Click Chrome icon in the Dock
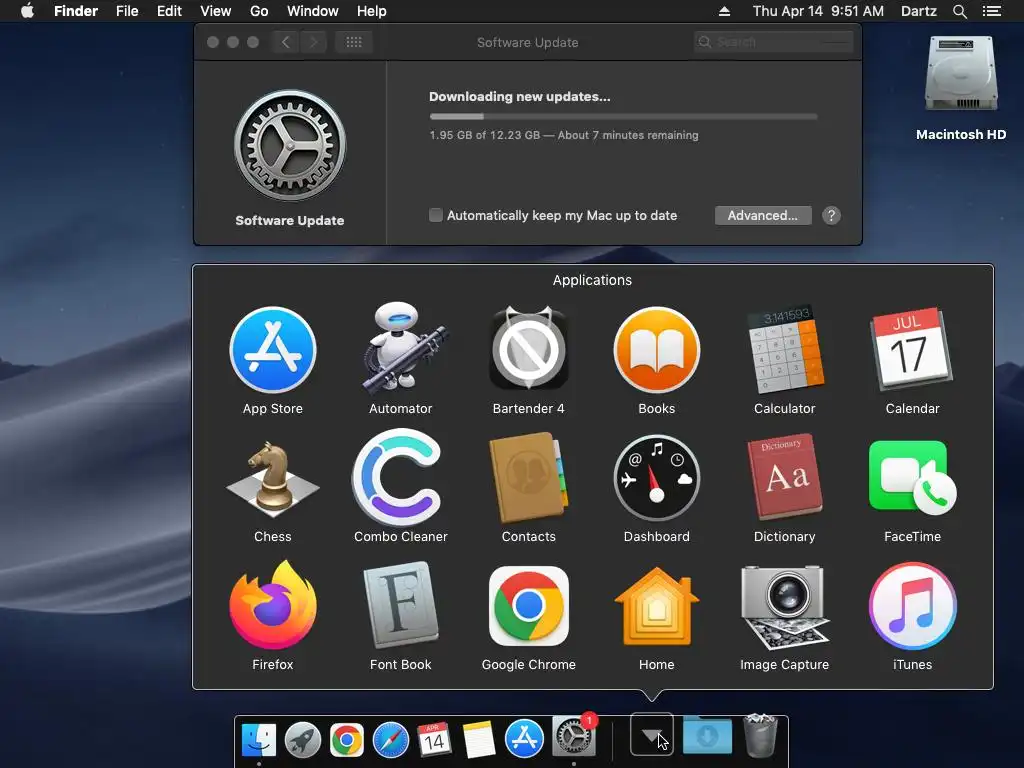 (x=347, y=740)
